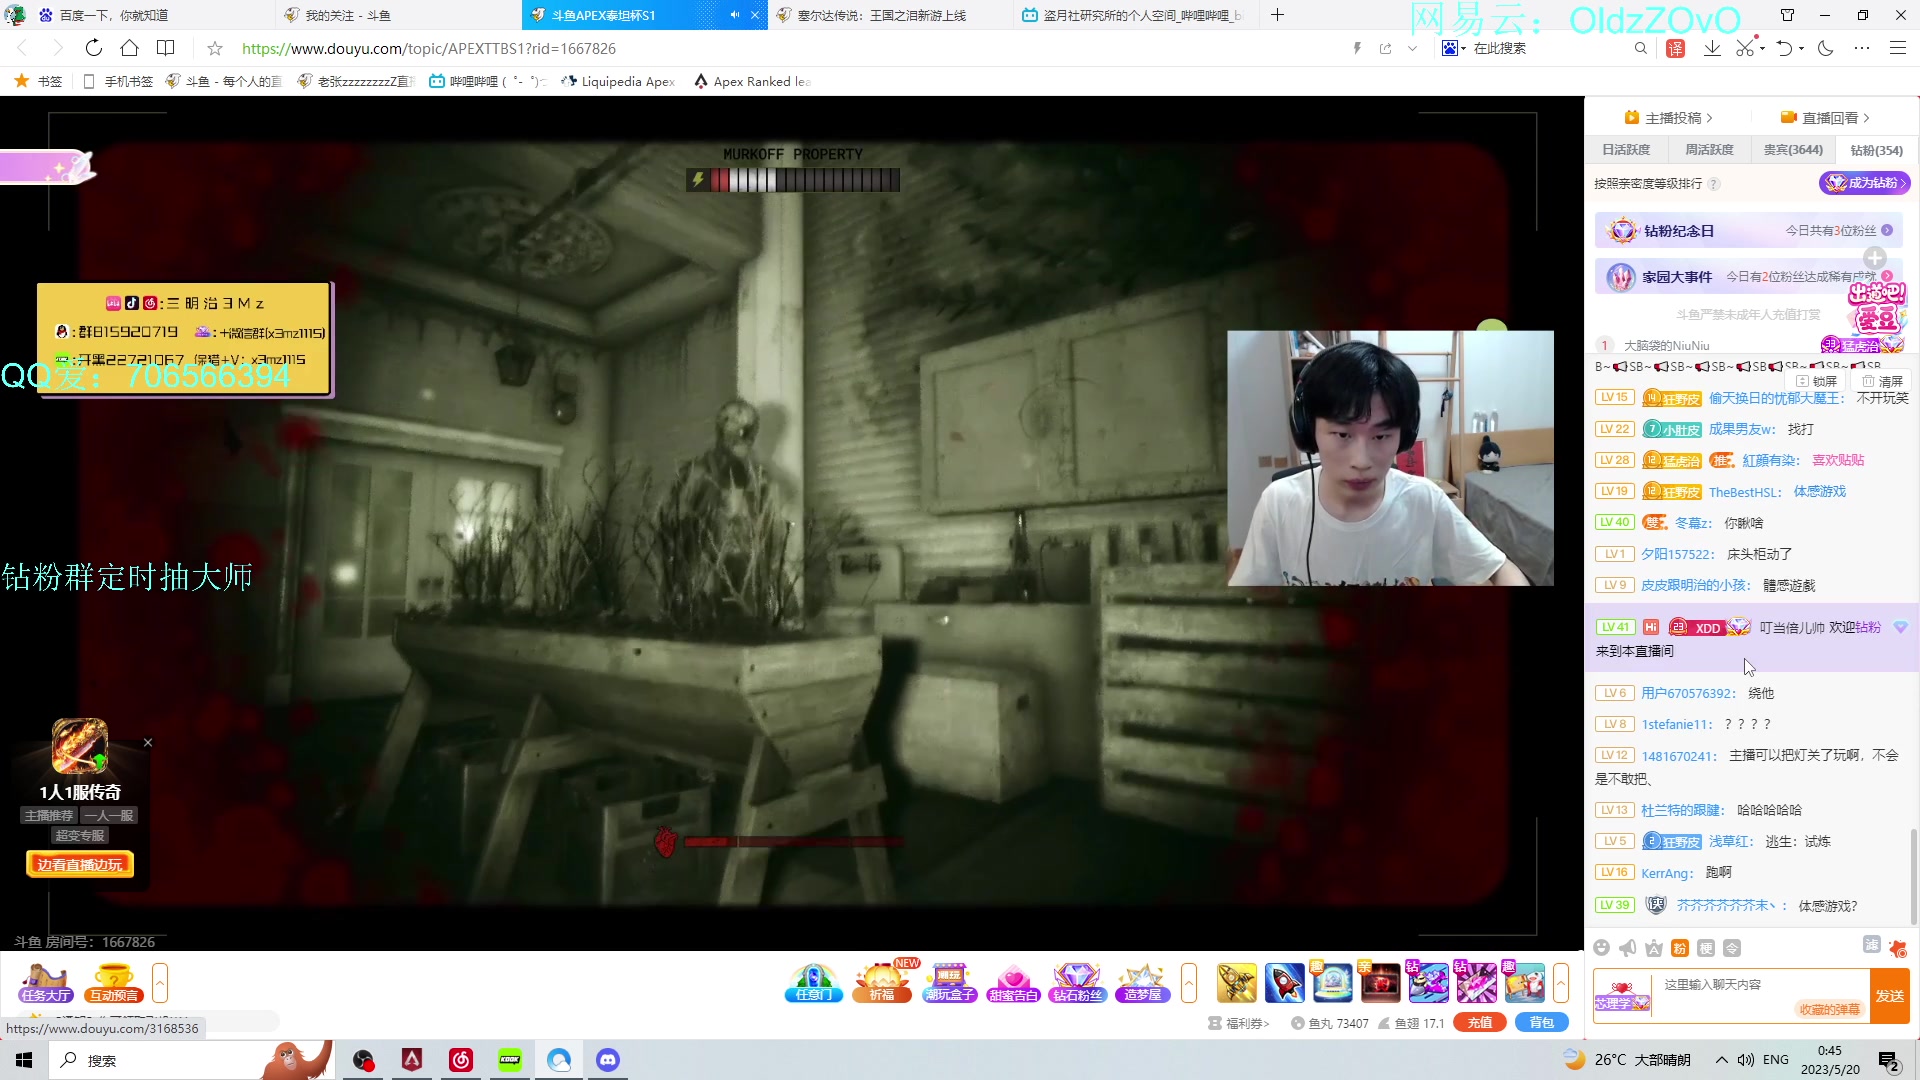Switch to browser tab 我的关注 - 斗鱼

(398, 15)
